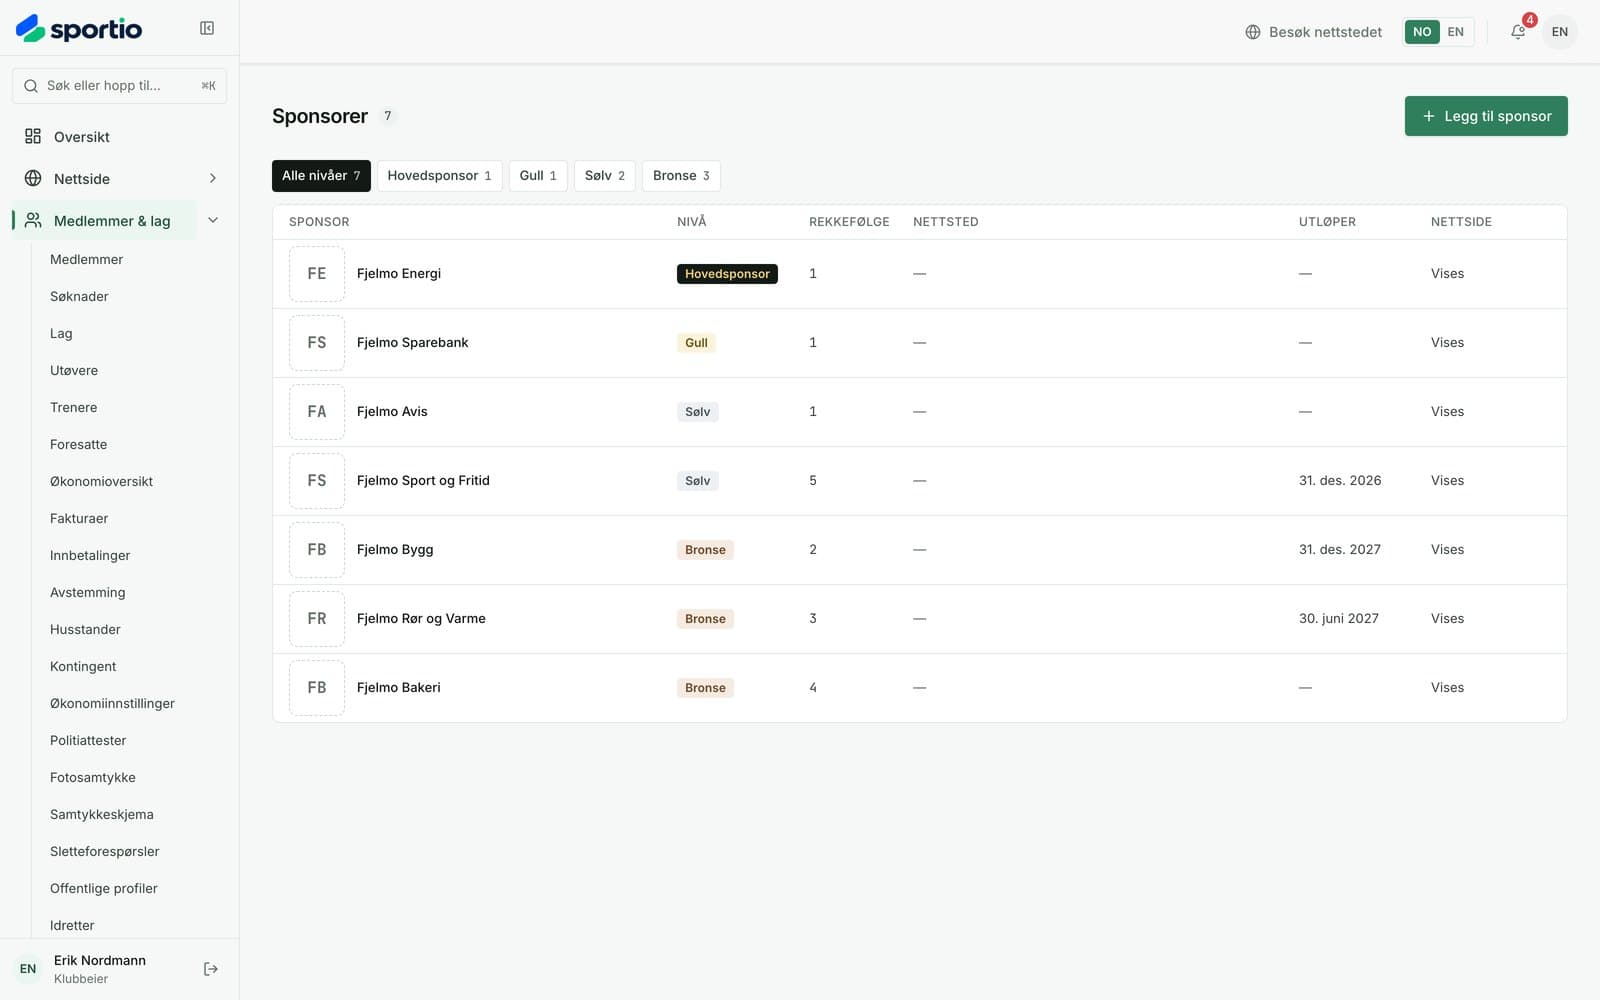
Task: Click Legg til sponsor button
Action: [1486, 116]
